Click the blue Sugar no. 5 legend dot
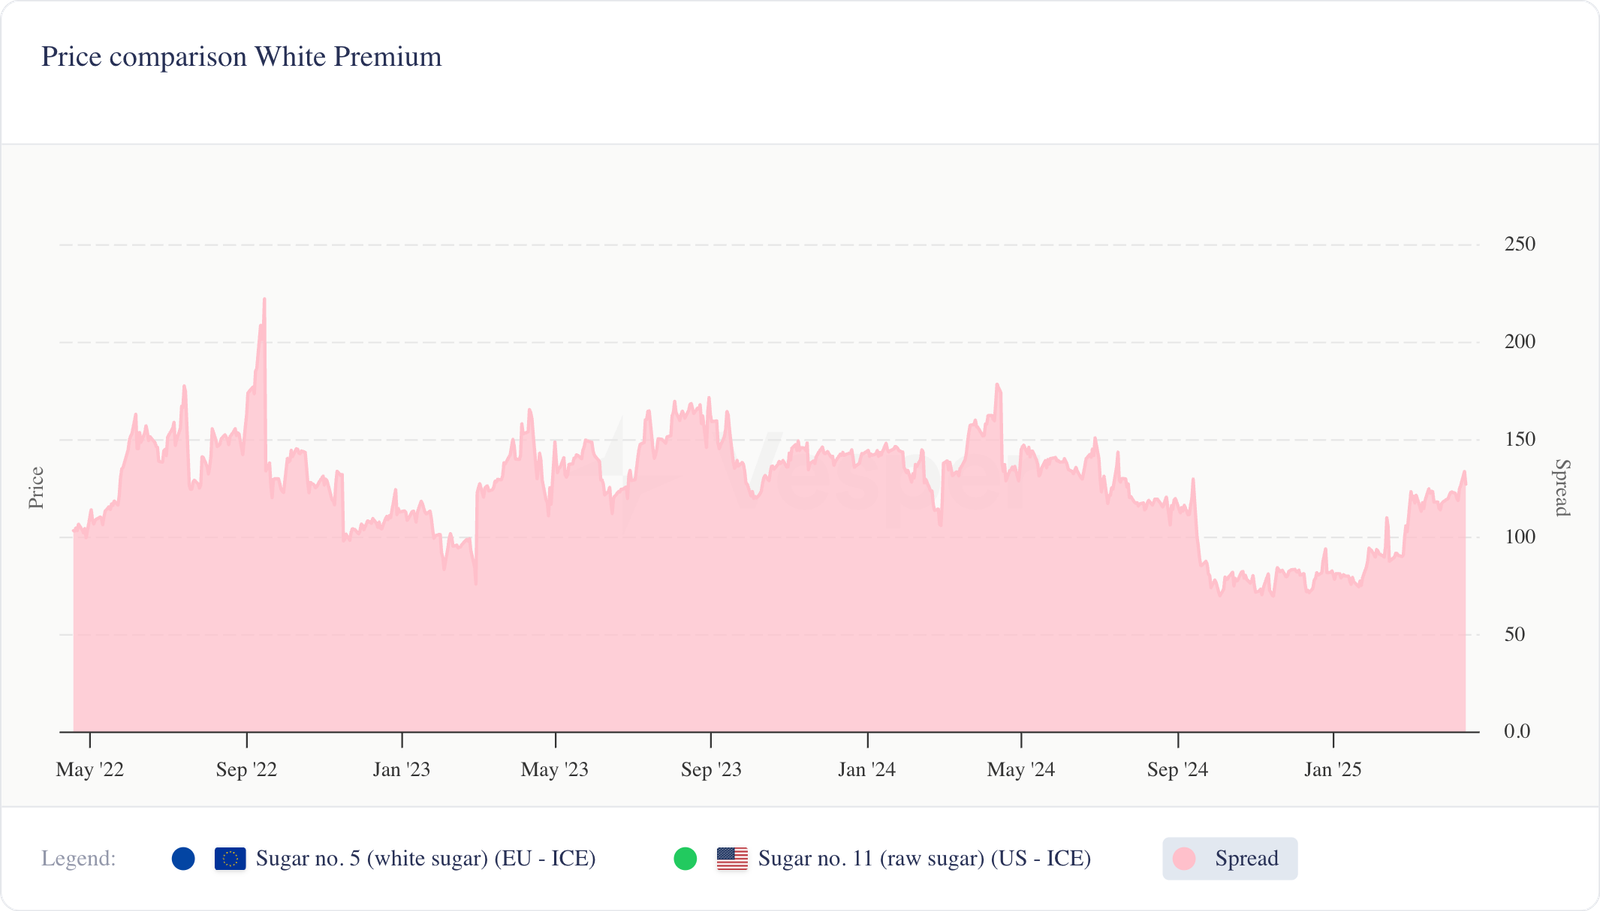Image resolution: width=1600 pixels, height=911 pixels. (183, 859)
